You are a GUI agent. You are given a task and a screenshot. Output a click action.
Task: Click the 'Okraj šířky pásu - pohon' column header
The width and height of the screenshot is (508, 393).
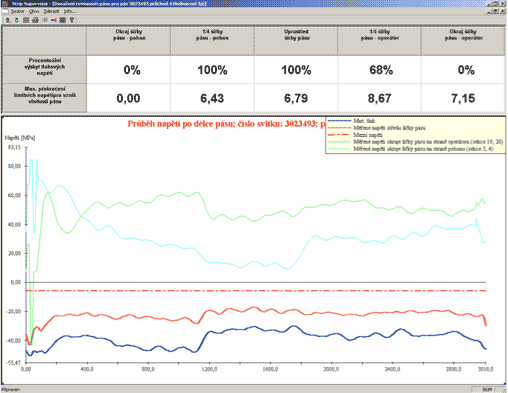point(128,41)
